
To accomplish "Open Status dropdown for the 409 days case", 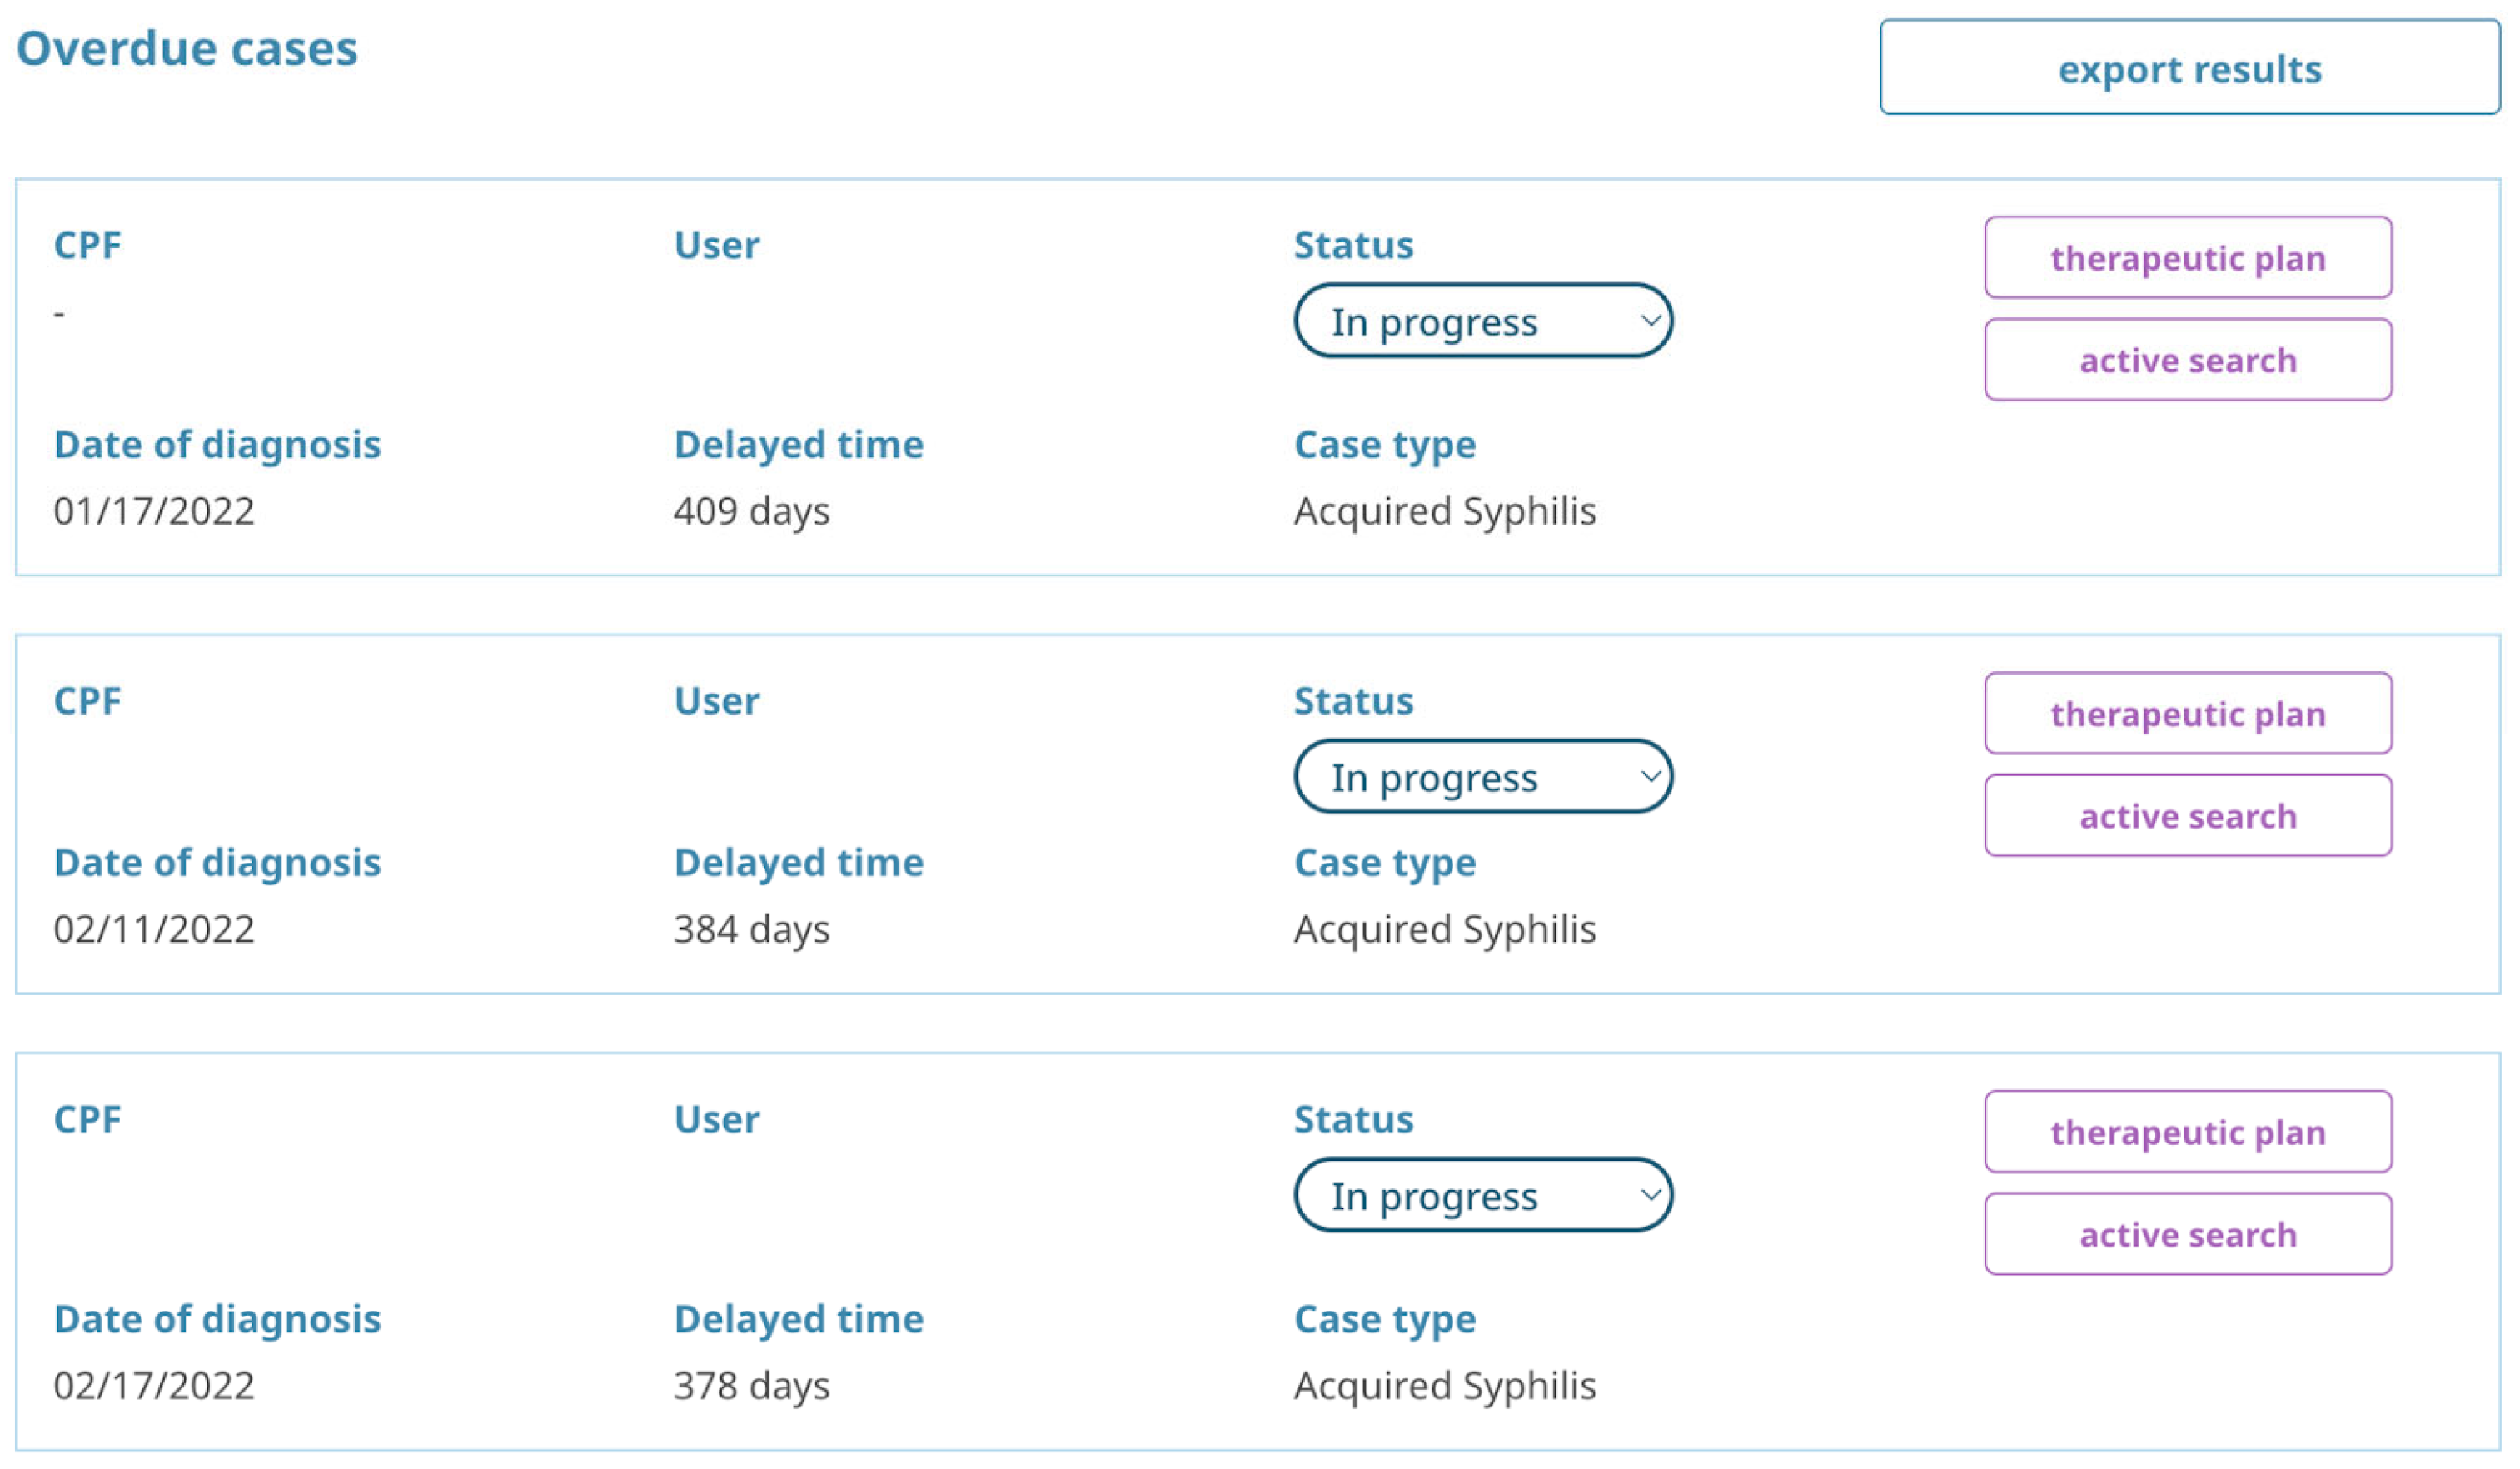I will coord(1482,321).
